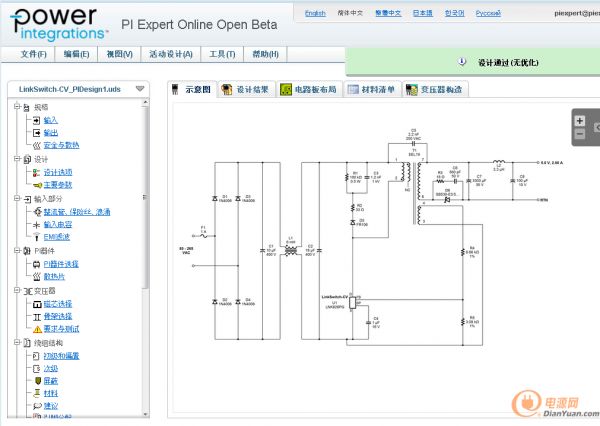
Task: Switch to the 示意图 tab
Action: pyautogui.click(x=192, y=90)
